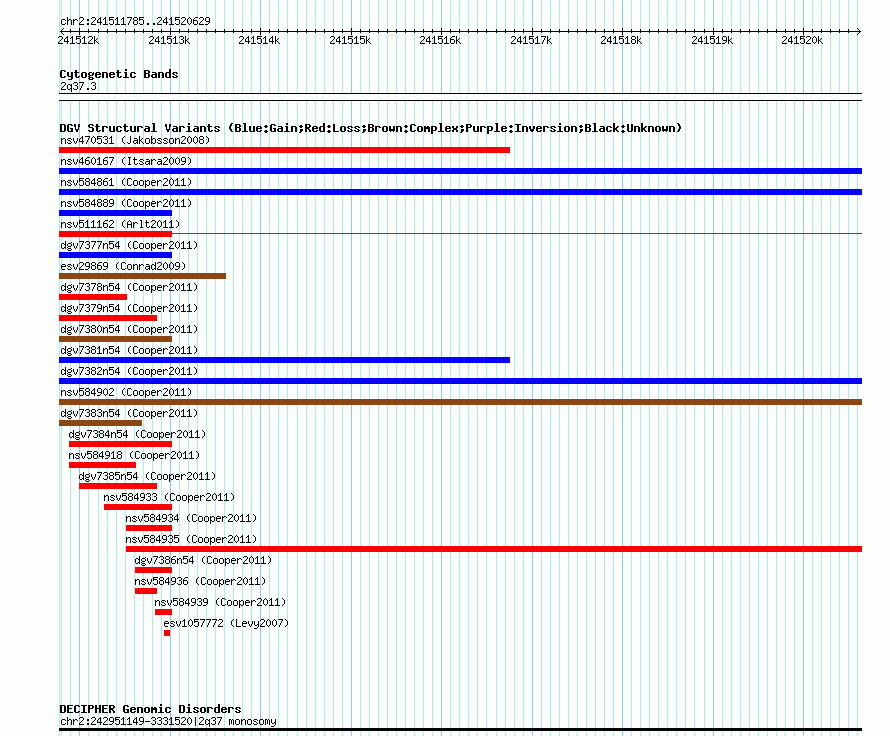Open variant label dgv7379n54 (Cooper2011)

tap(129, 308)
